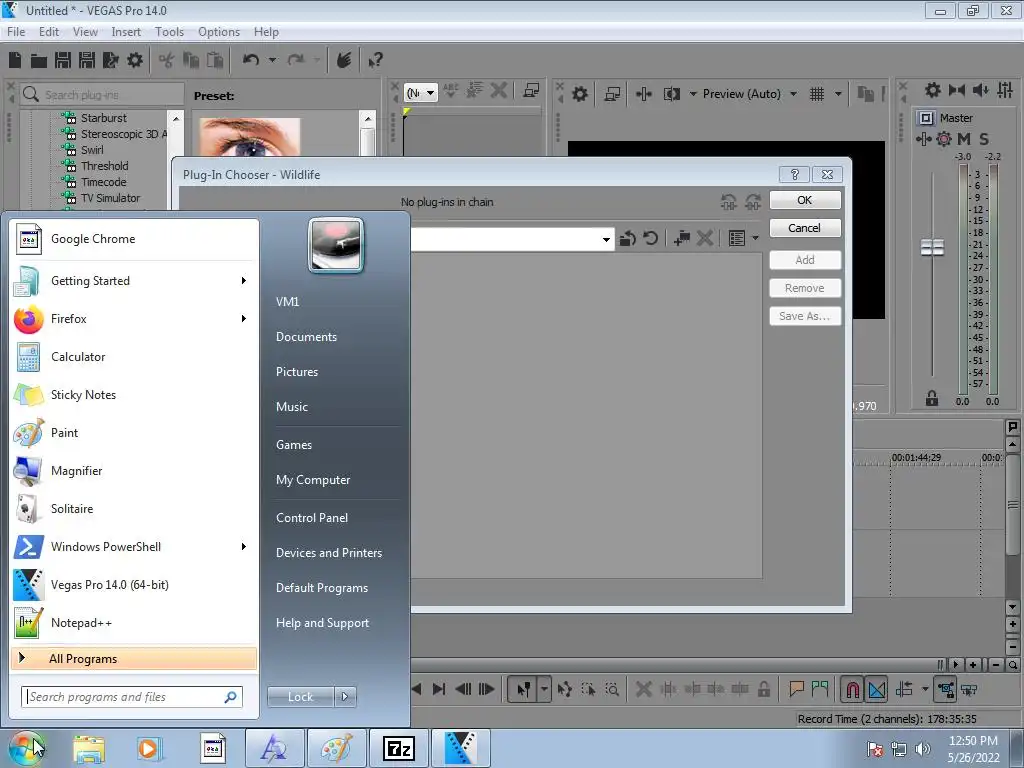1024x768 pixels.
Task: Open the View menu
Action: [85, 31]
